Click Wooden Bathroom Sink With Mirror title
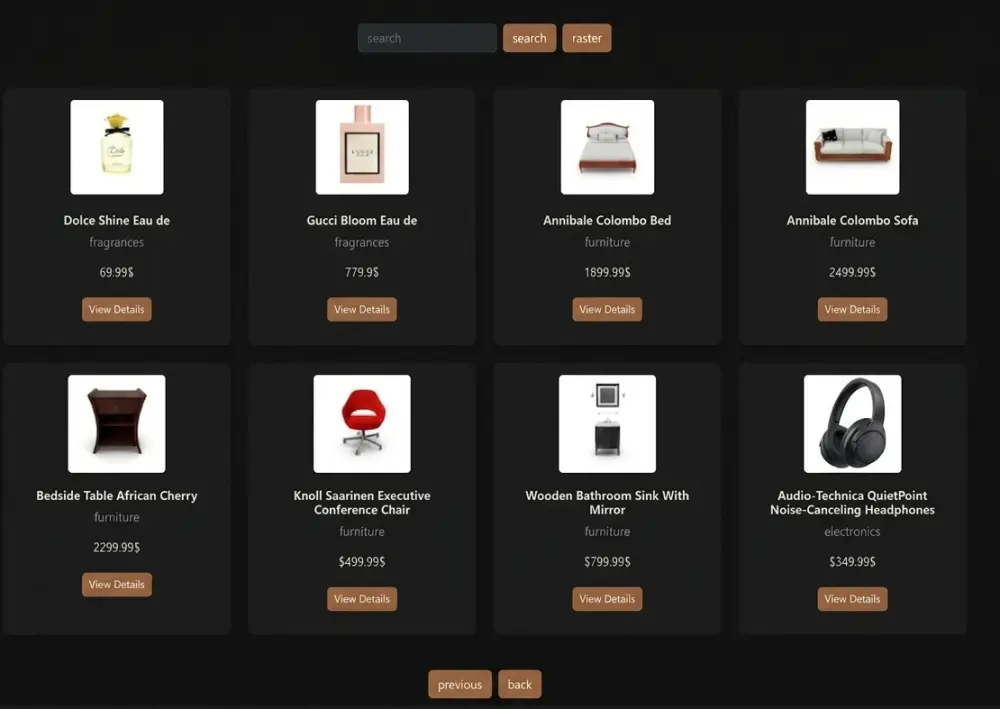 pos(607,502)
